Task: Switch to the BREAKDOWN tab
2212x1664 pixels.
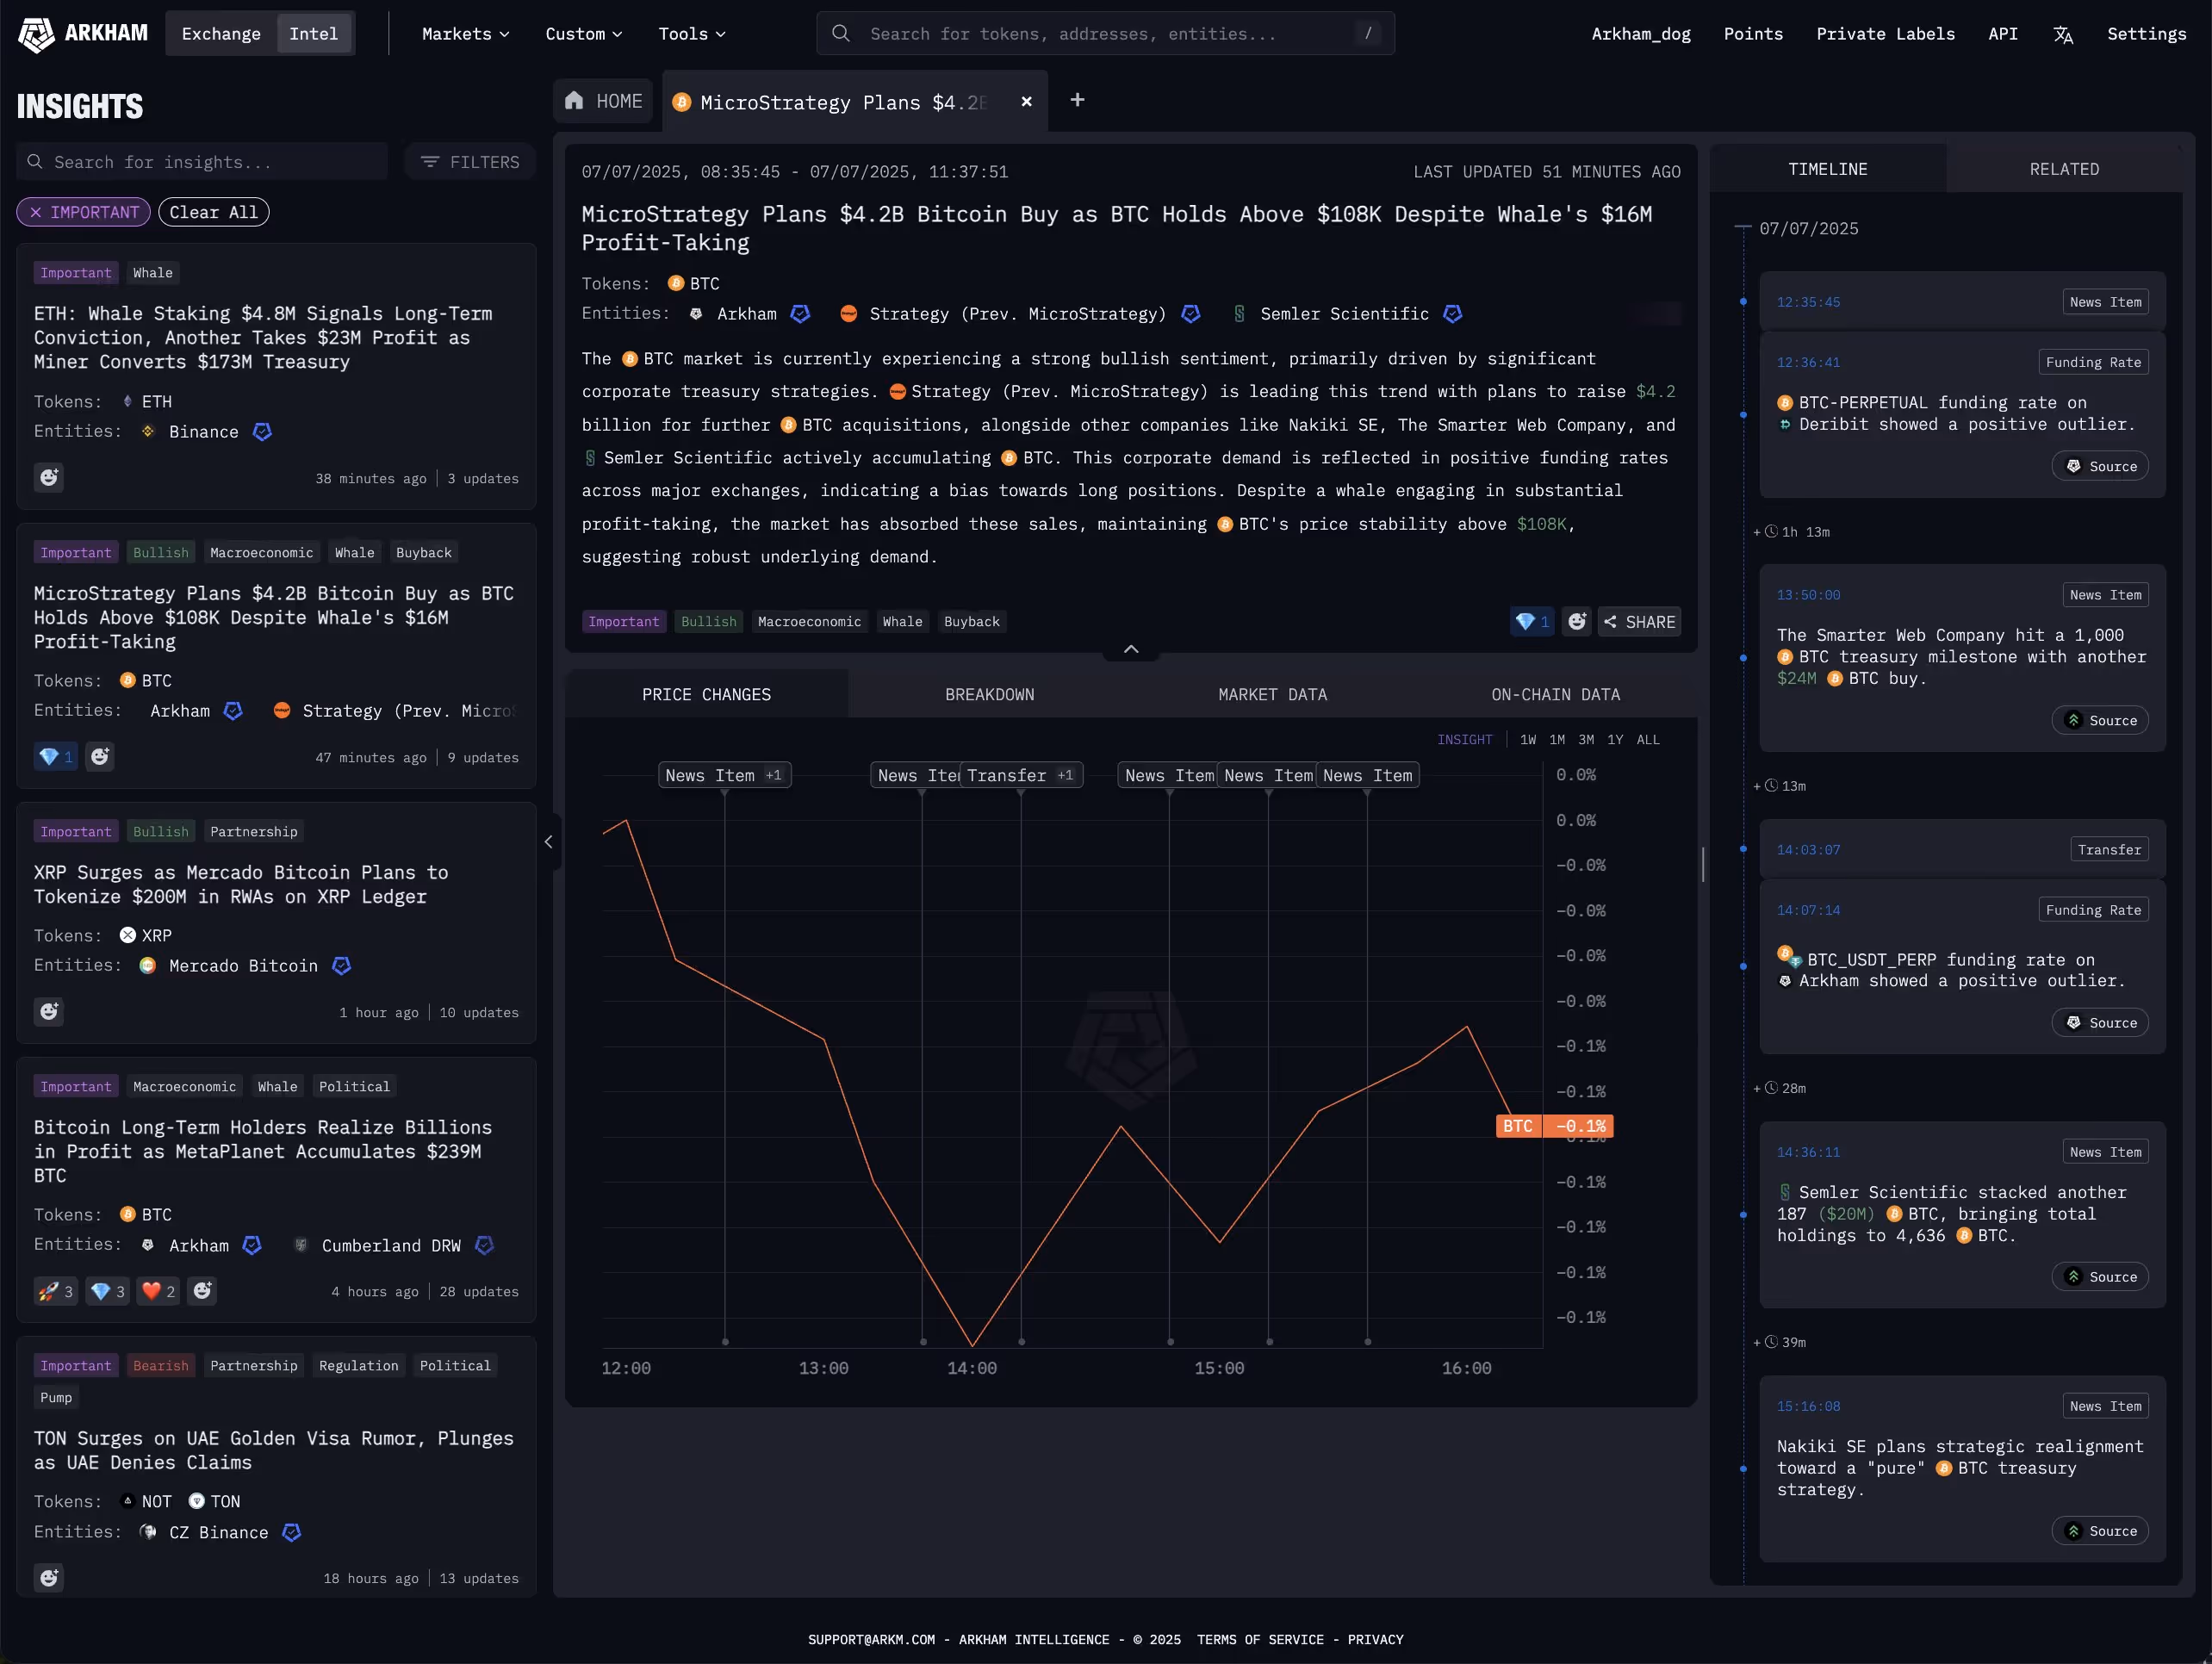Action: point(989,694)
